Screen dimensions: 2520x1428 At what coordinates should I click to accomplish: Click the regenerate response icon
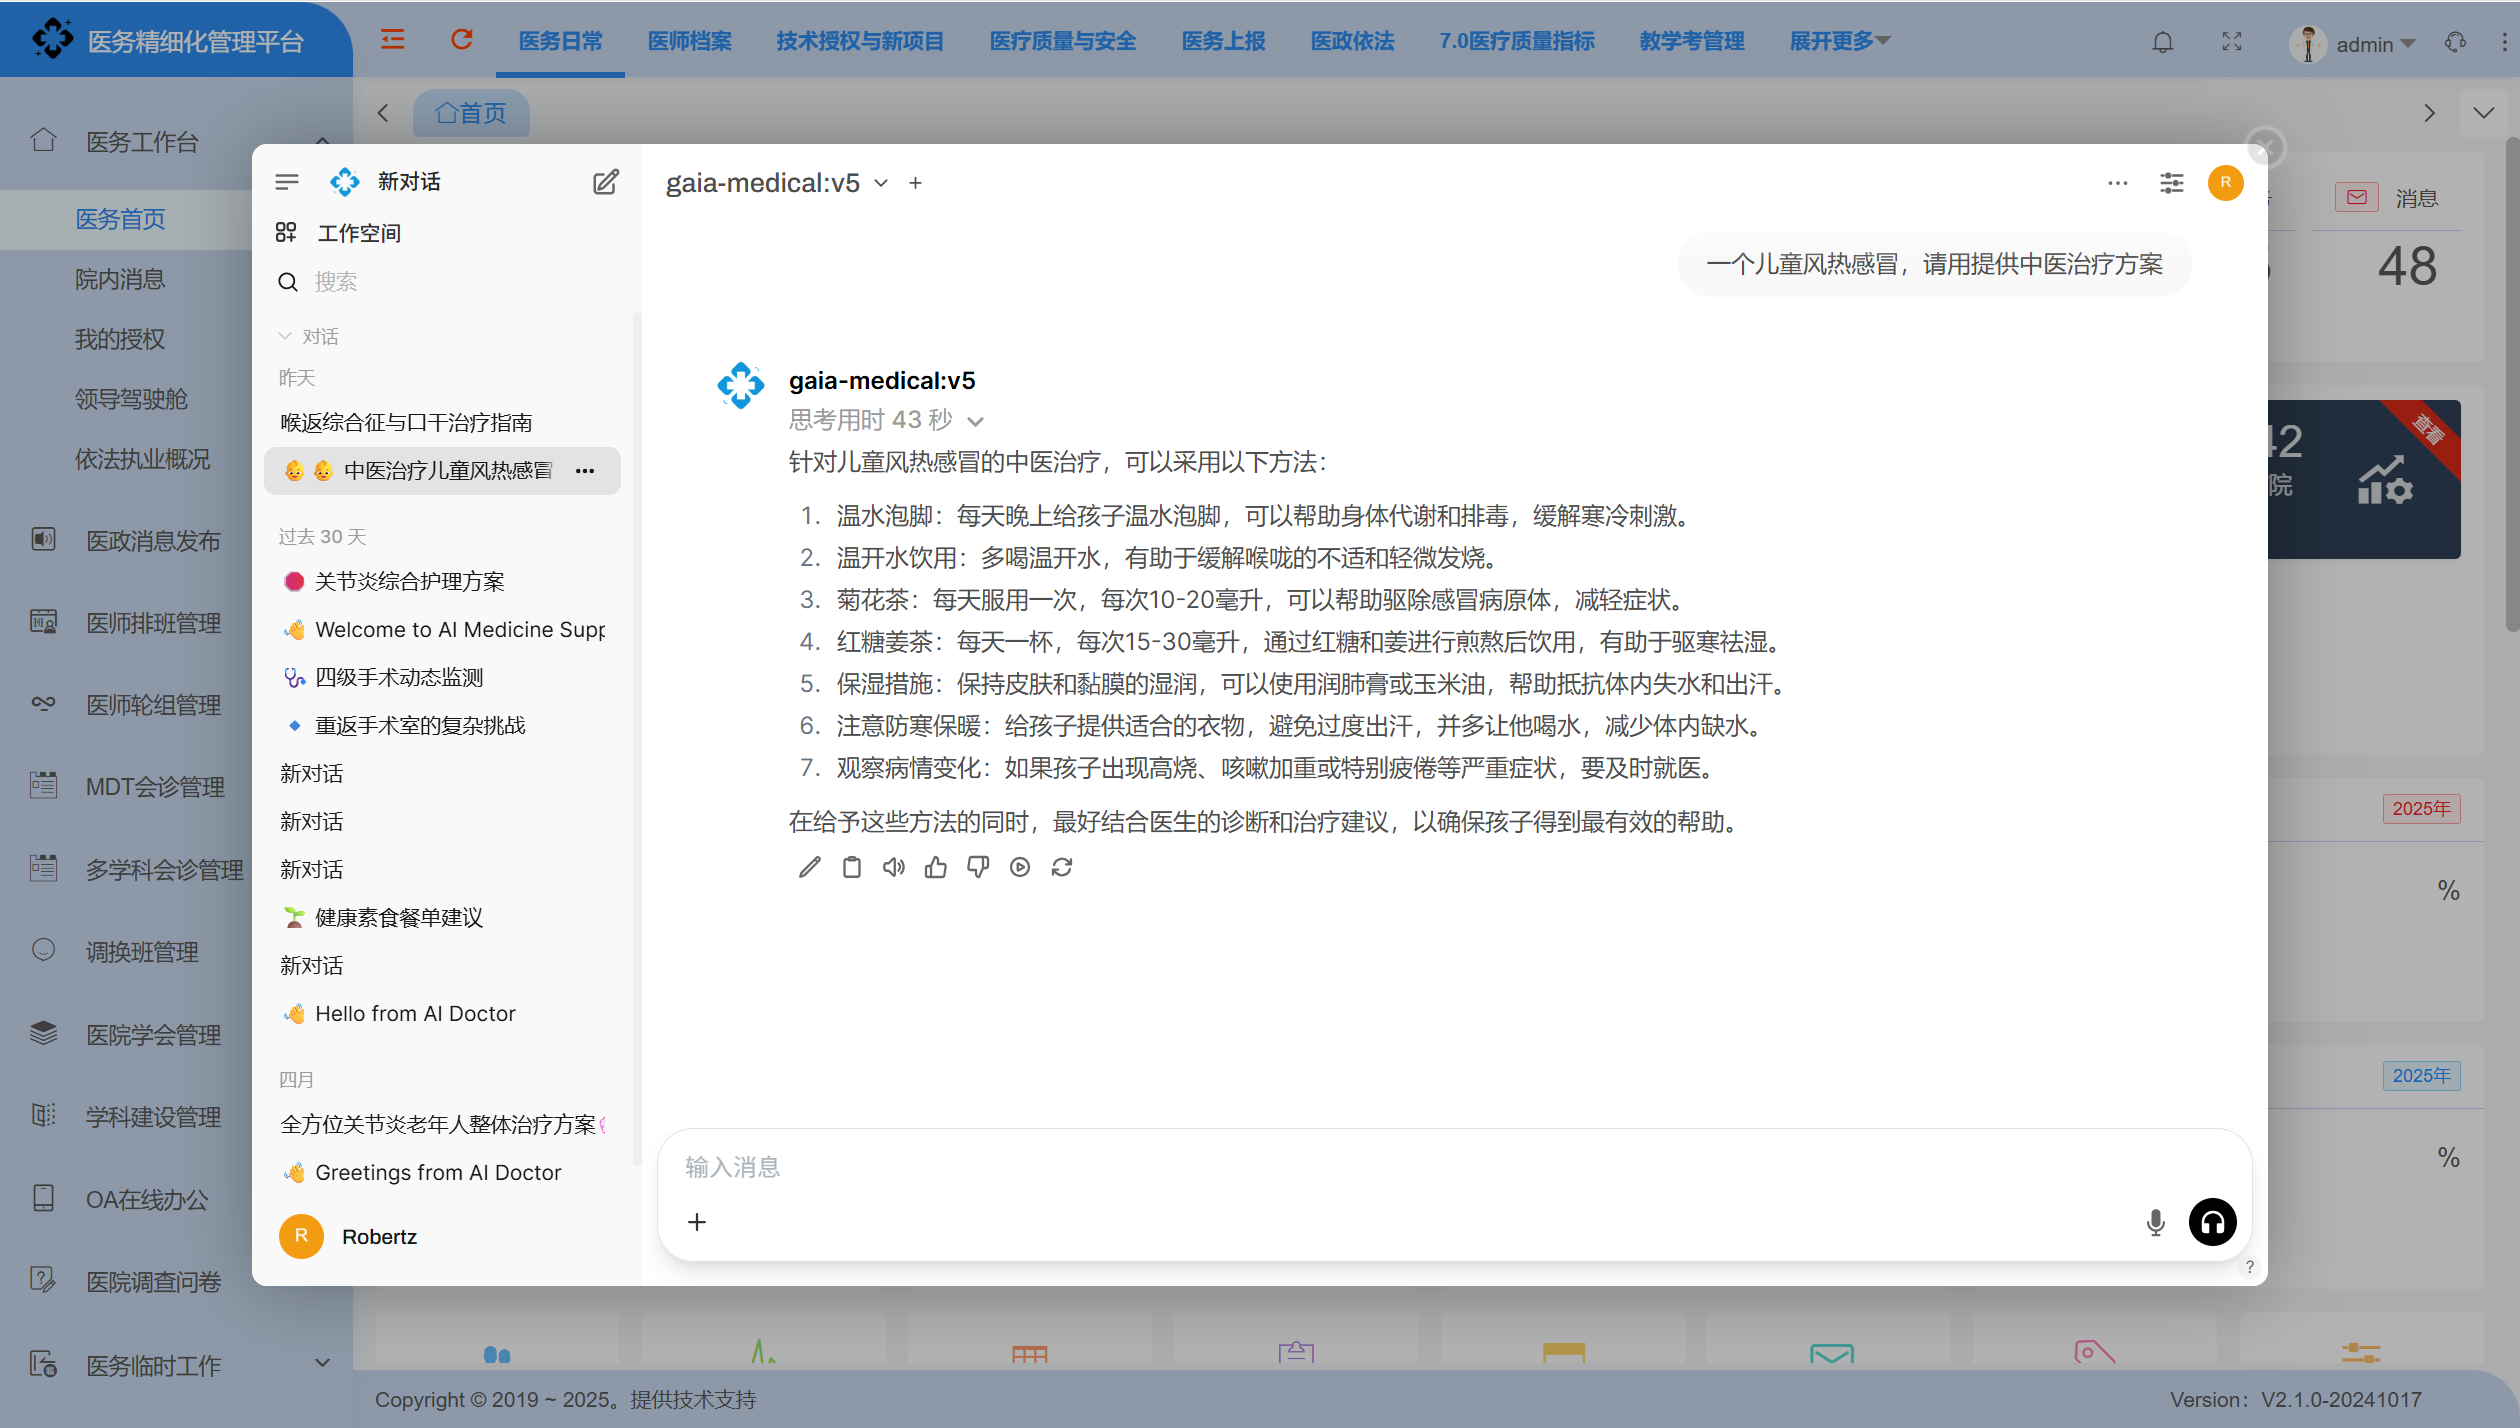click(x=1062, y=867)
